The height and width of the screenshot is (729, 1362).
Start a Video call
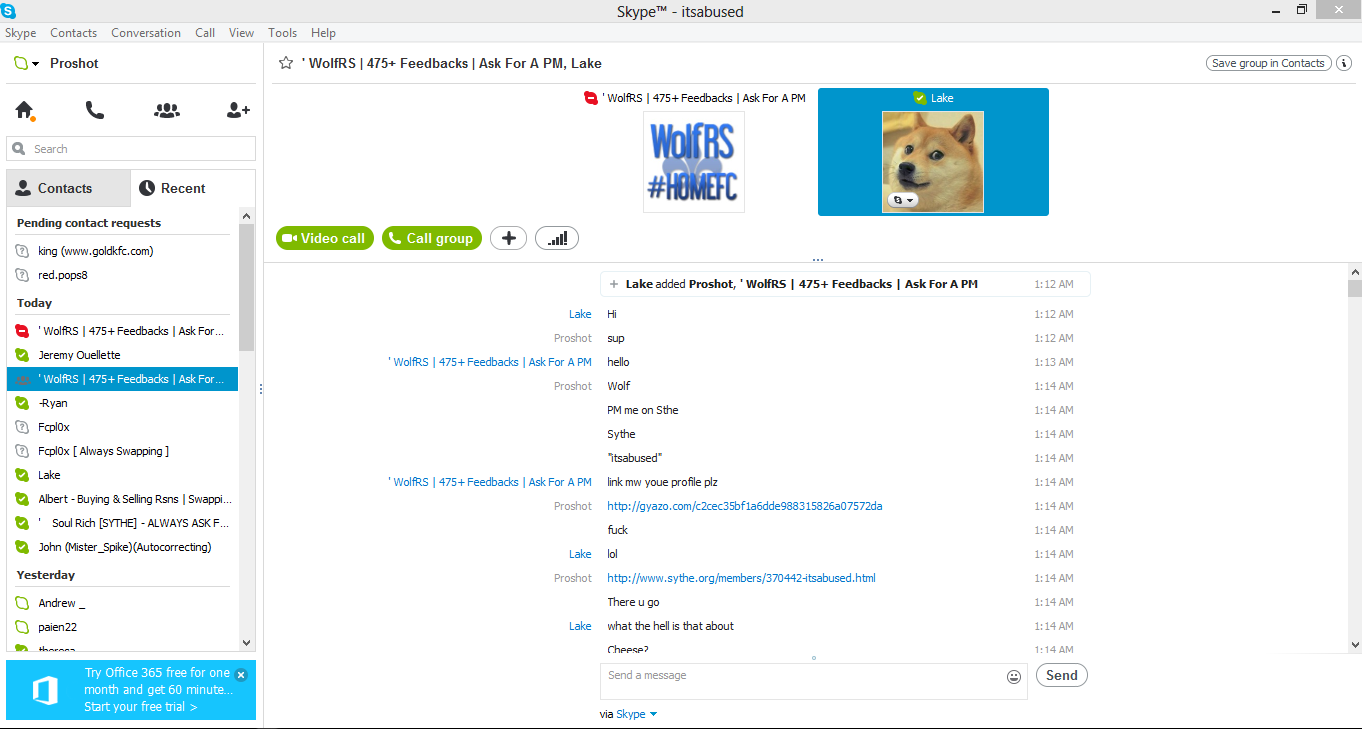324,238
